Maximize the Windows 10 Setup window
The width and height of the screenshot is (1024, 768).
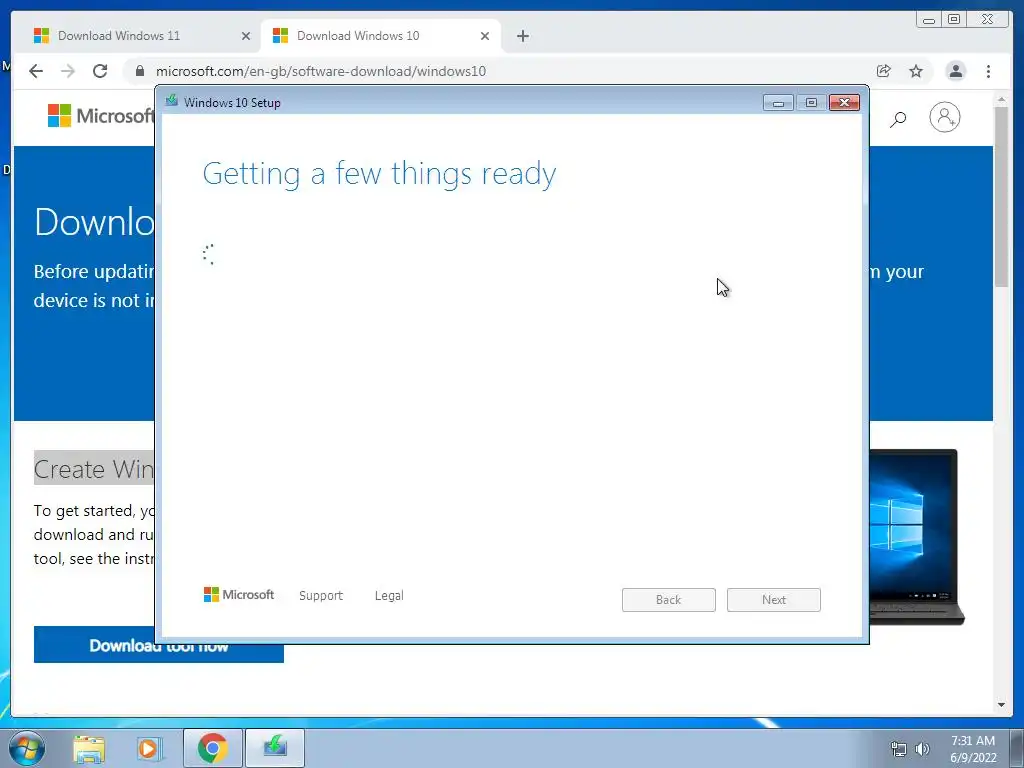pyautogui.click(x=811, y=103)
